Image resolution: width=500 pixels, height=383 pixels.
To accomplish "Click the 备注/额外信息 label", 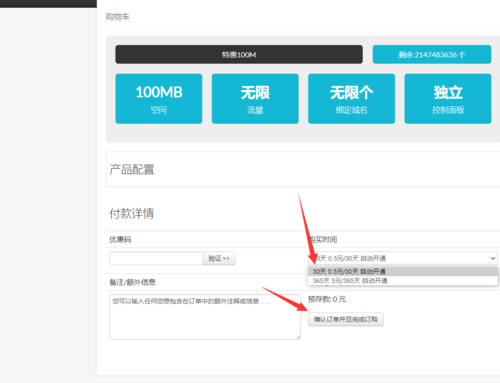I will [x=132, y=282].
